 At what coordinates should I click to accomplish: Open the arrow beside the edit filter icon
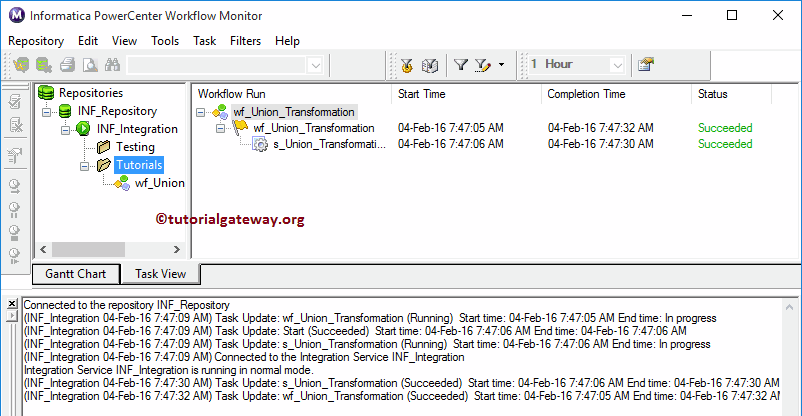point(501,64)
